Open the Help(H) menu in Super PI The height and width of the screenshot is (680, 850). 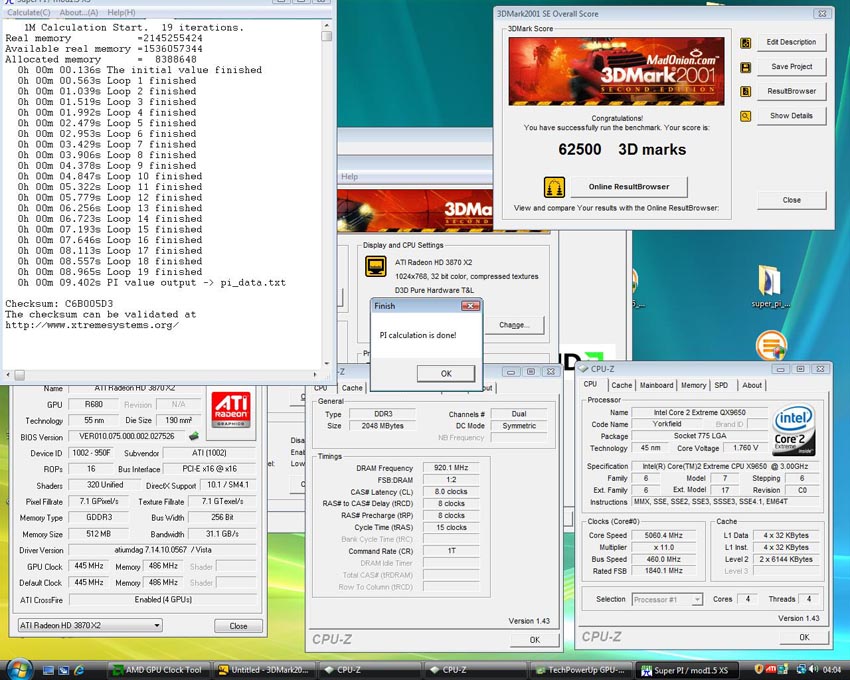click(x=121, y=12)
